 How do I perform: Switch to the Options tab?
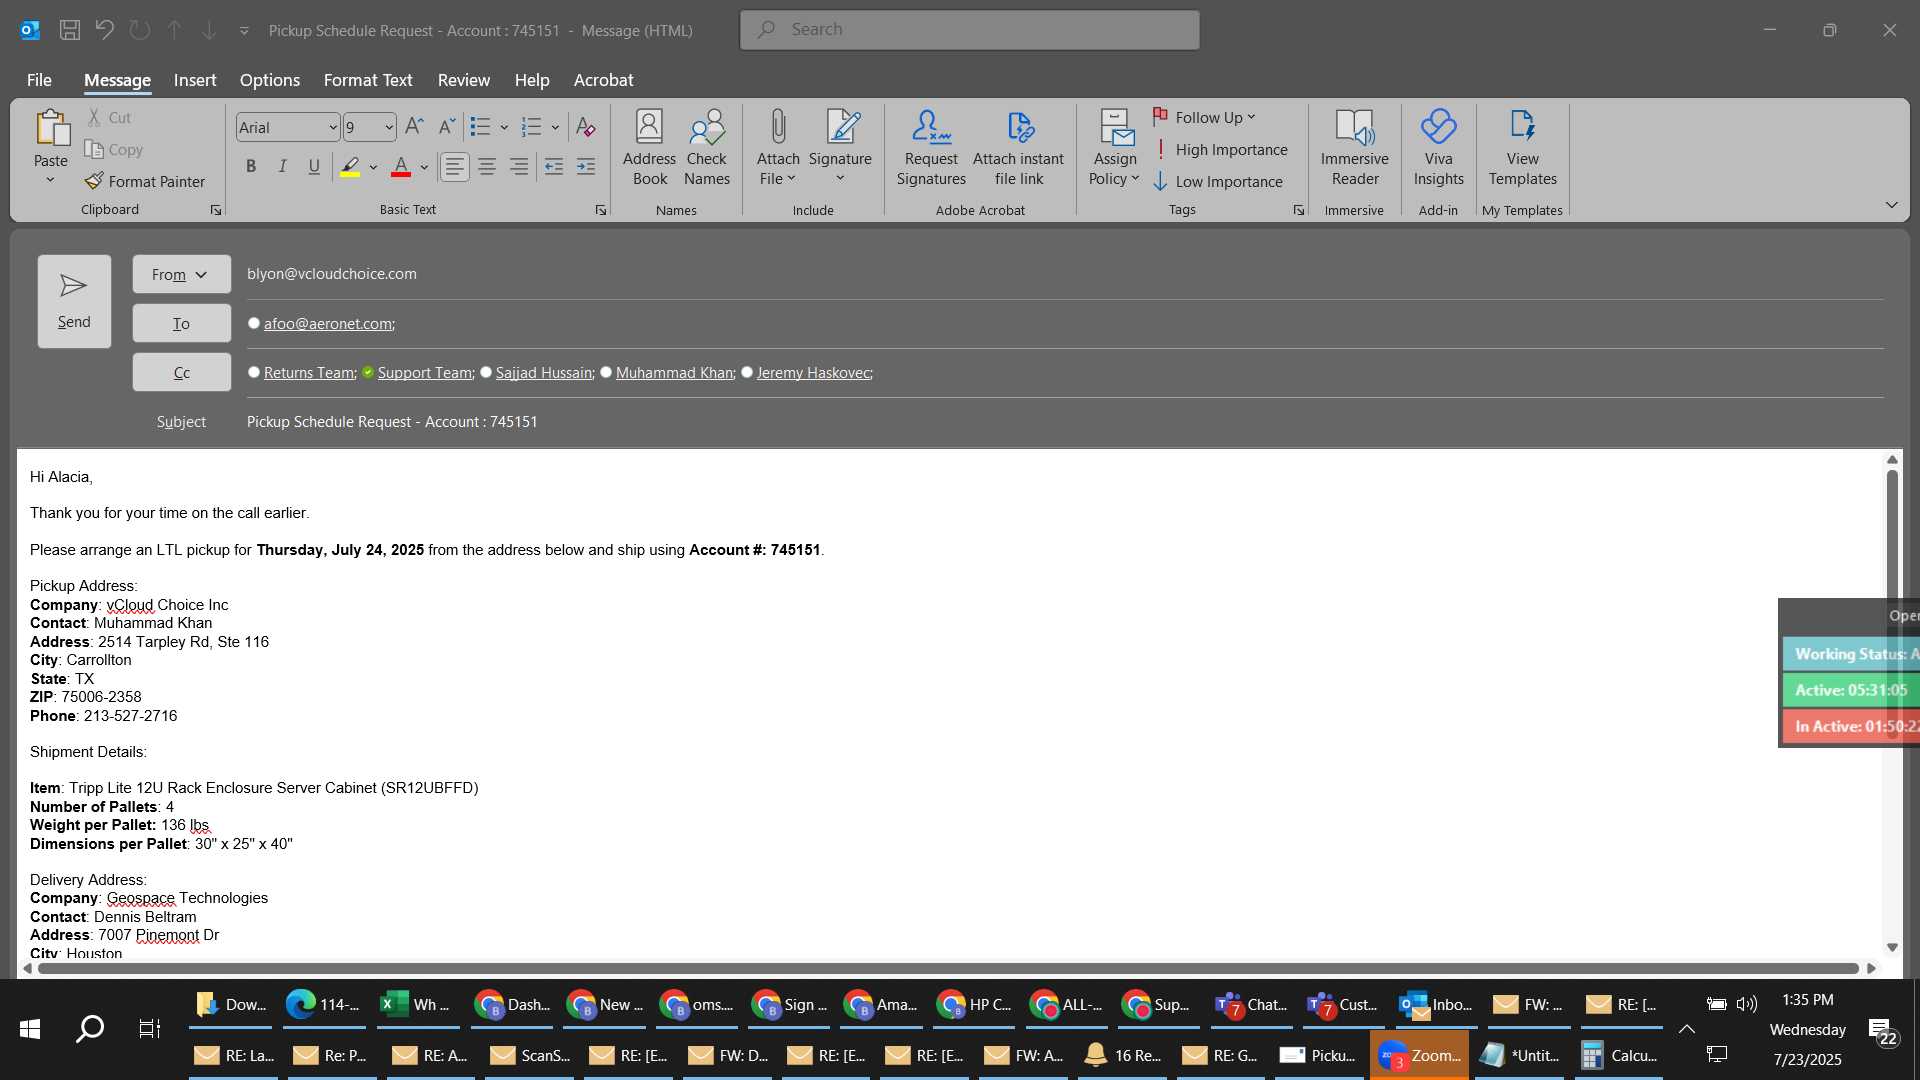269,80
